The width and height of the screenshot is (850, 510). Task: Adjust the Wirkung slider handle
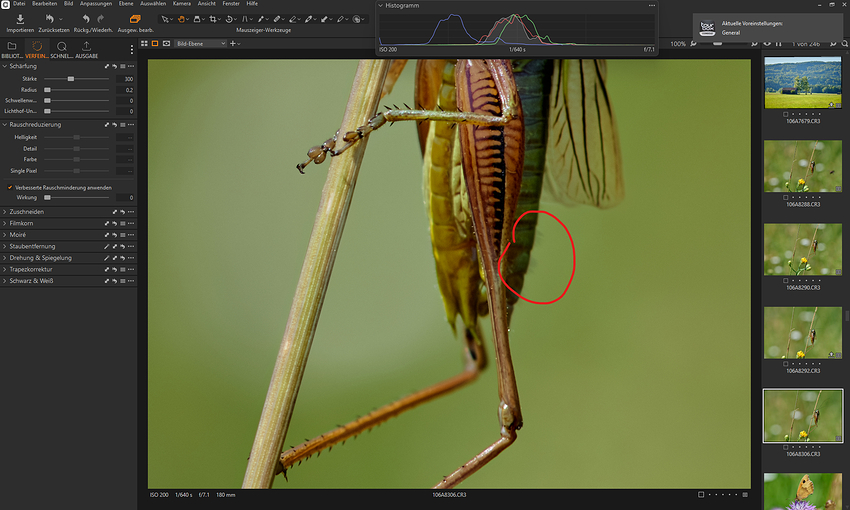48,198
